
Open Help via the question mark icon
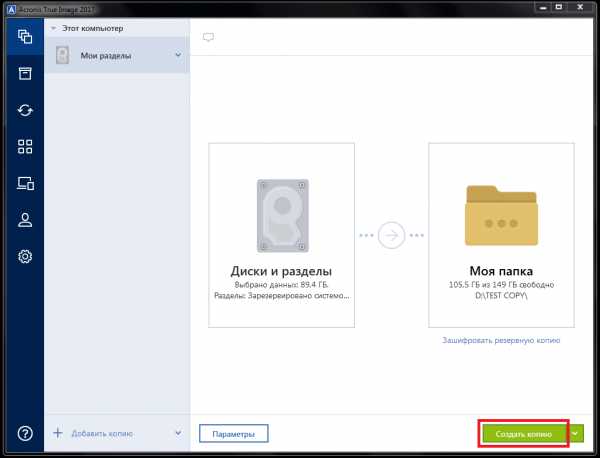[25, 433]
